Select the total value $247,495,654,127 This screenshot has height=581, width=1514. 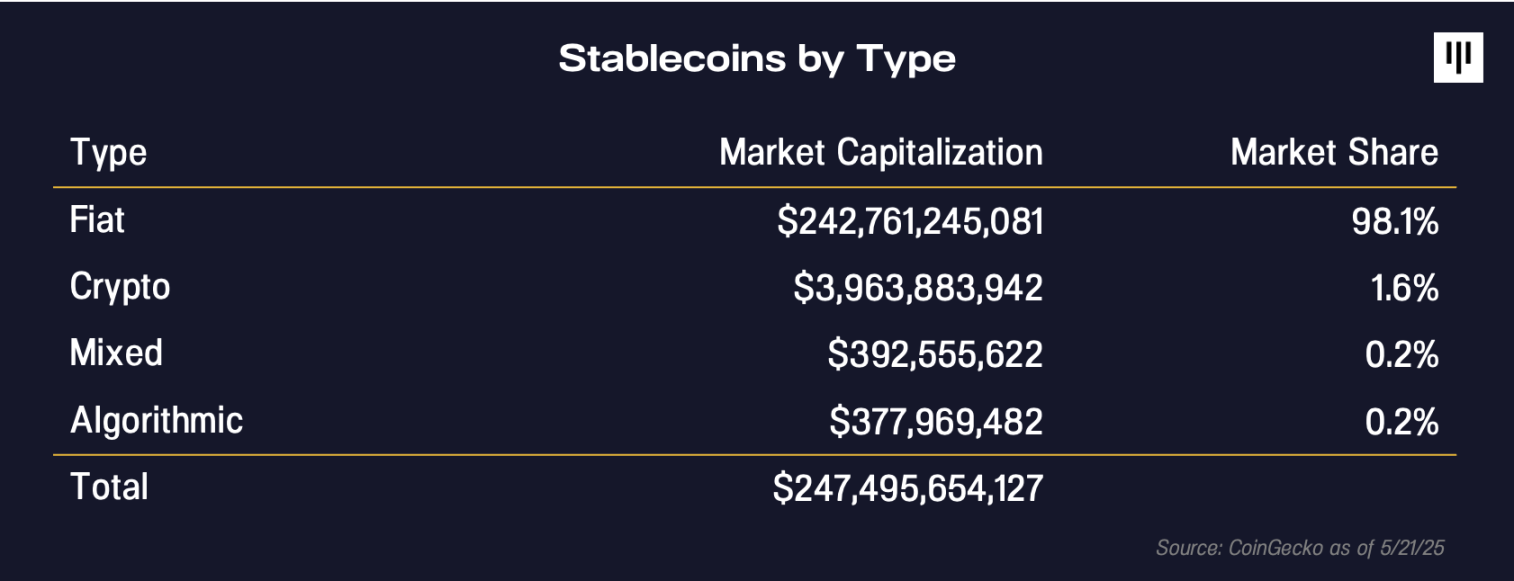908,489
